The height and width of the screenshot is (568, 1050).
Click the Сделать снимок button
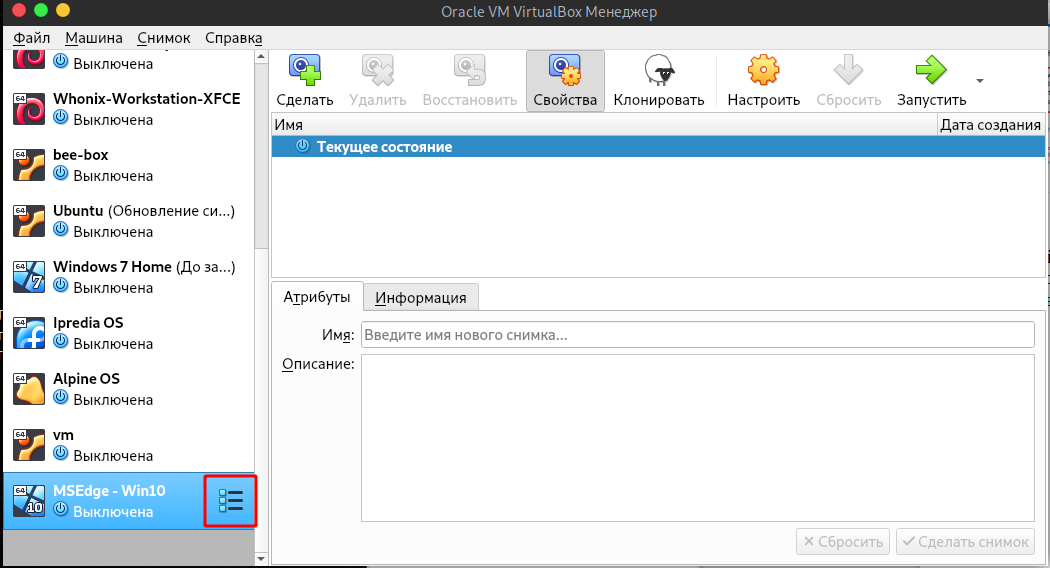(x=965, y=542)
